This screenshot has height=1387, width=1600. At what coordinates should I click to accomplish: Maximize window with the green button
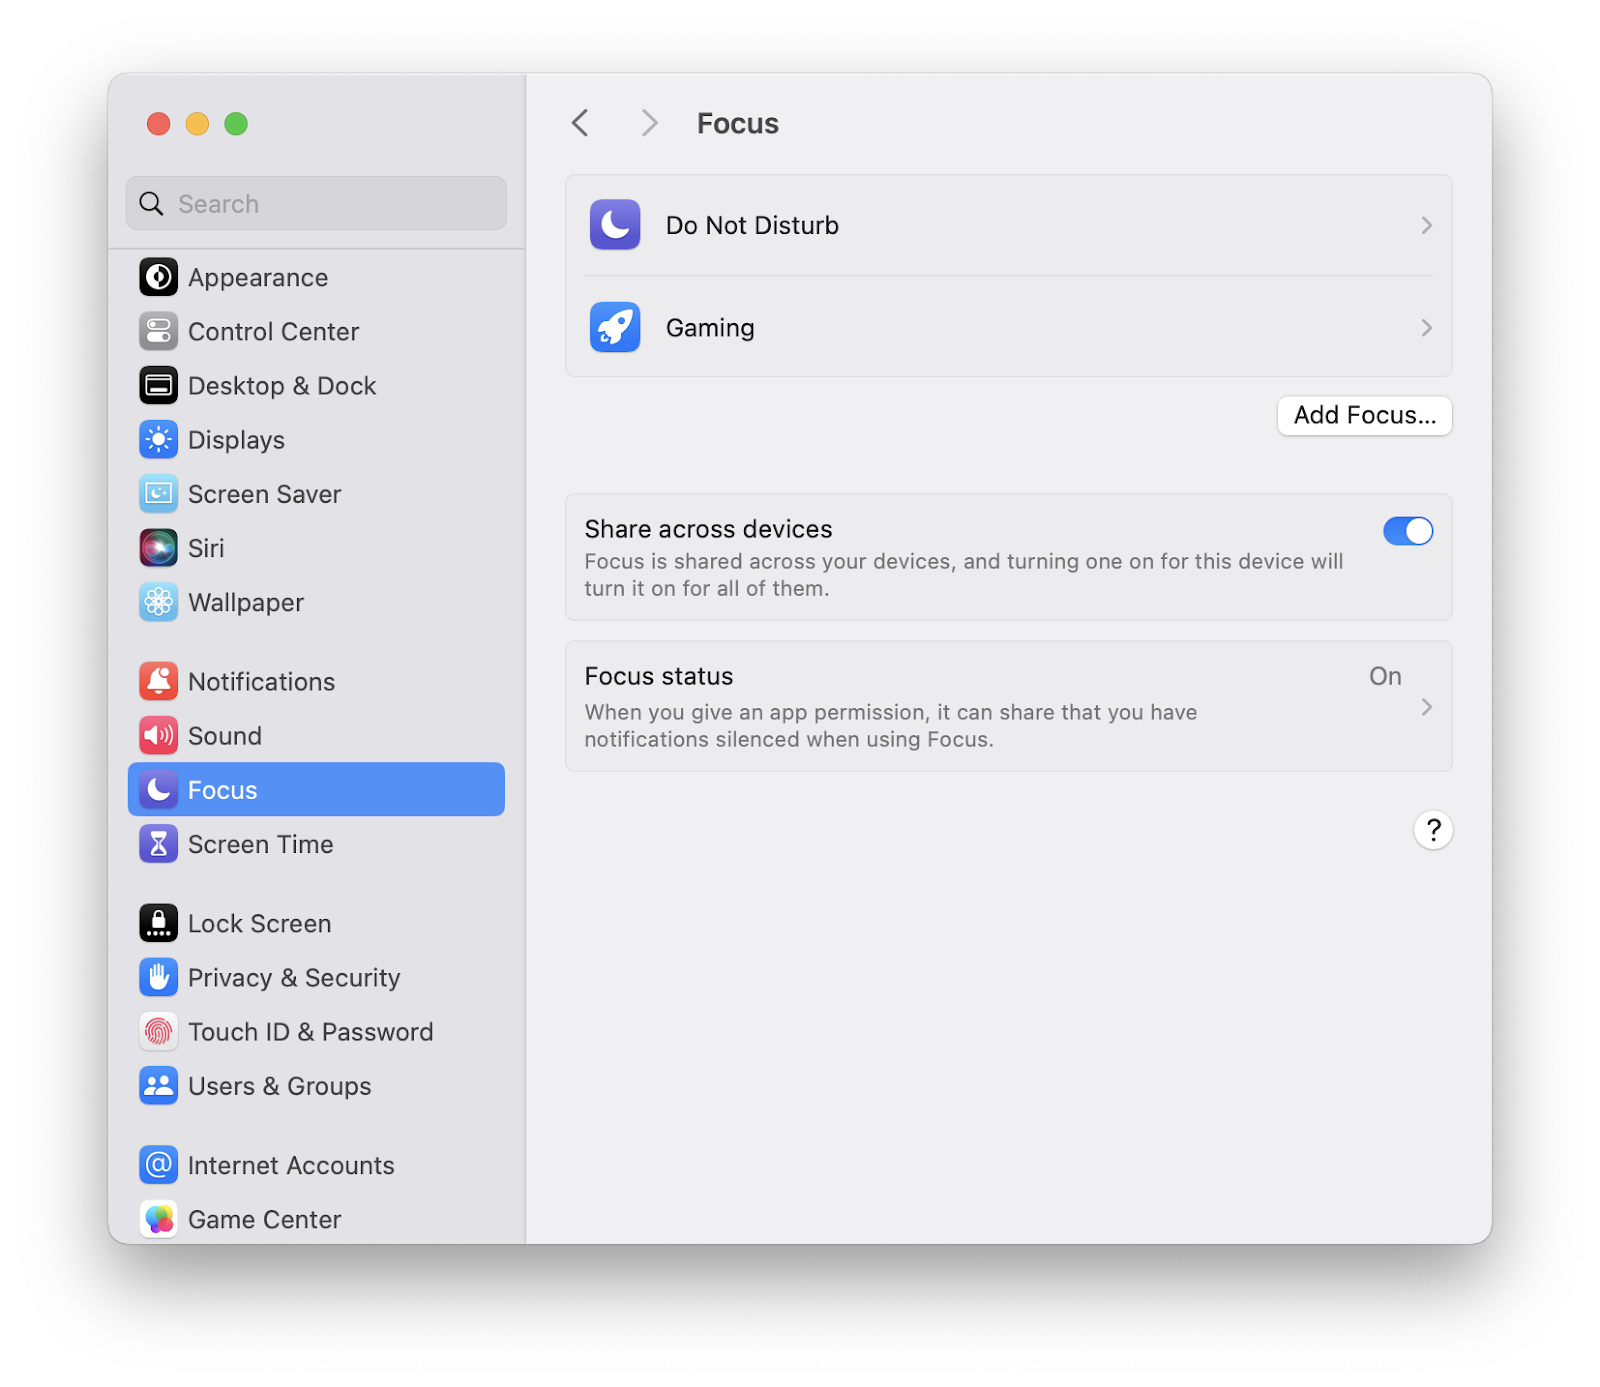tap(236, 123)
